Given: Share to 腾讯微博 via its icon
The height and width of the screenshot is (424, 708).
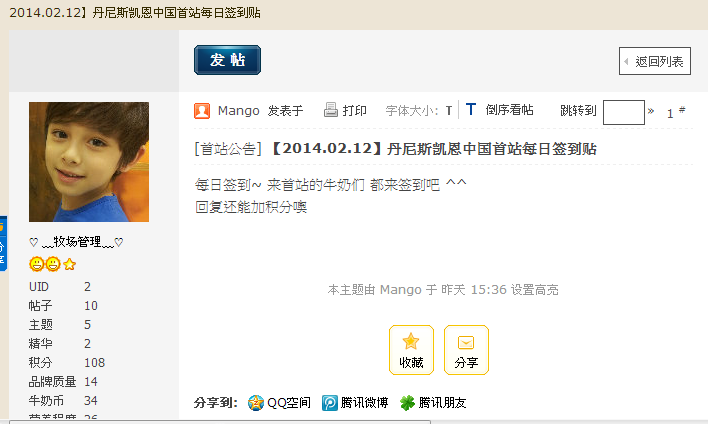Looking at the screenshot, I should pos(330,402).
